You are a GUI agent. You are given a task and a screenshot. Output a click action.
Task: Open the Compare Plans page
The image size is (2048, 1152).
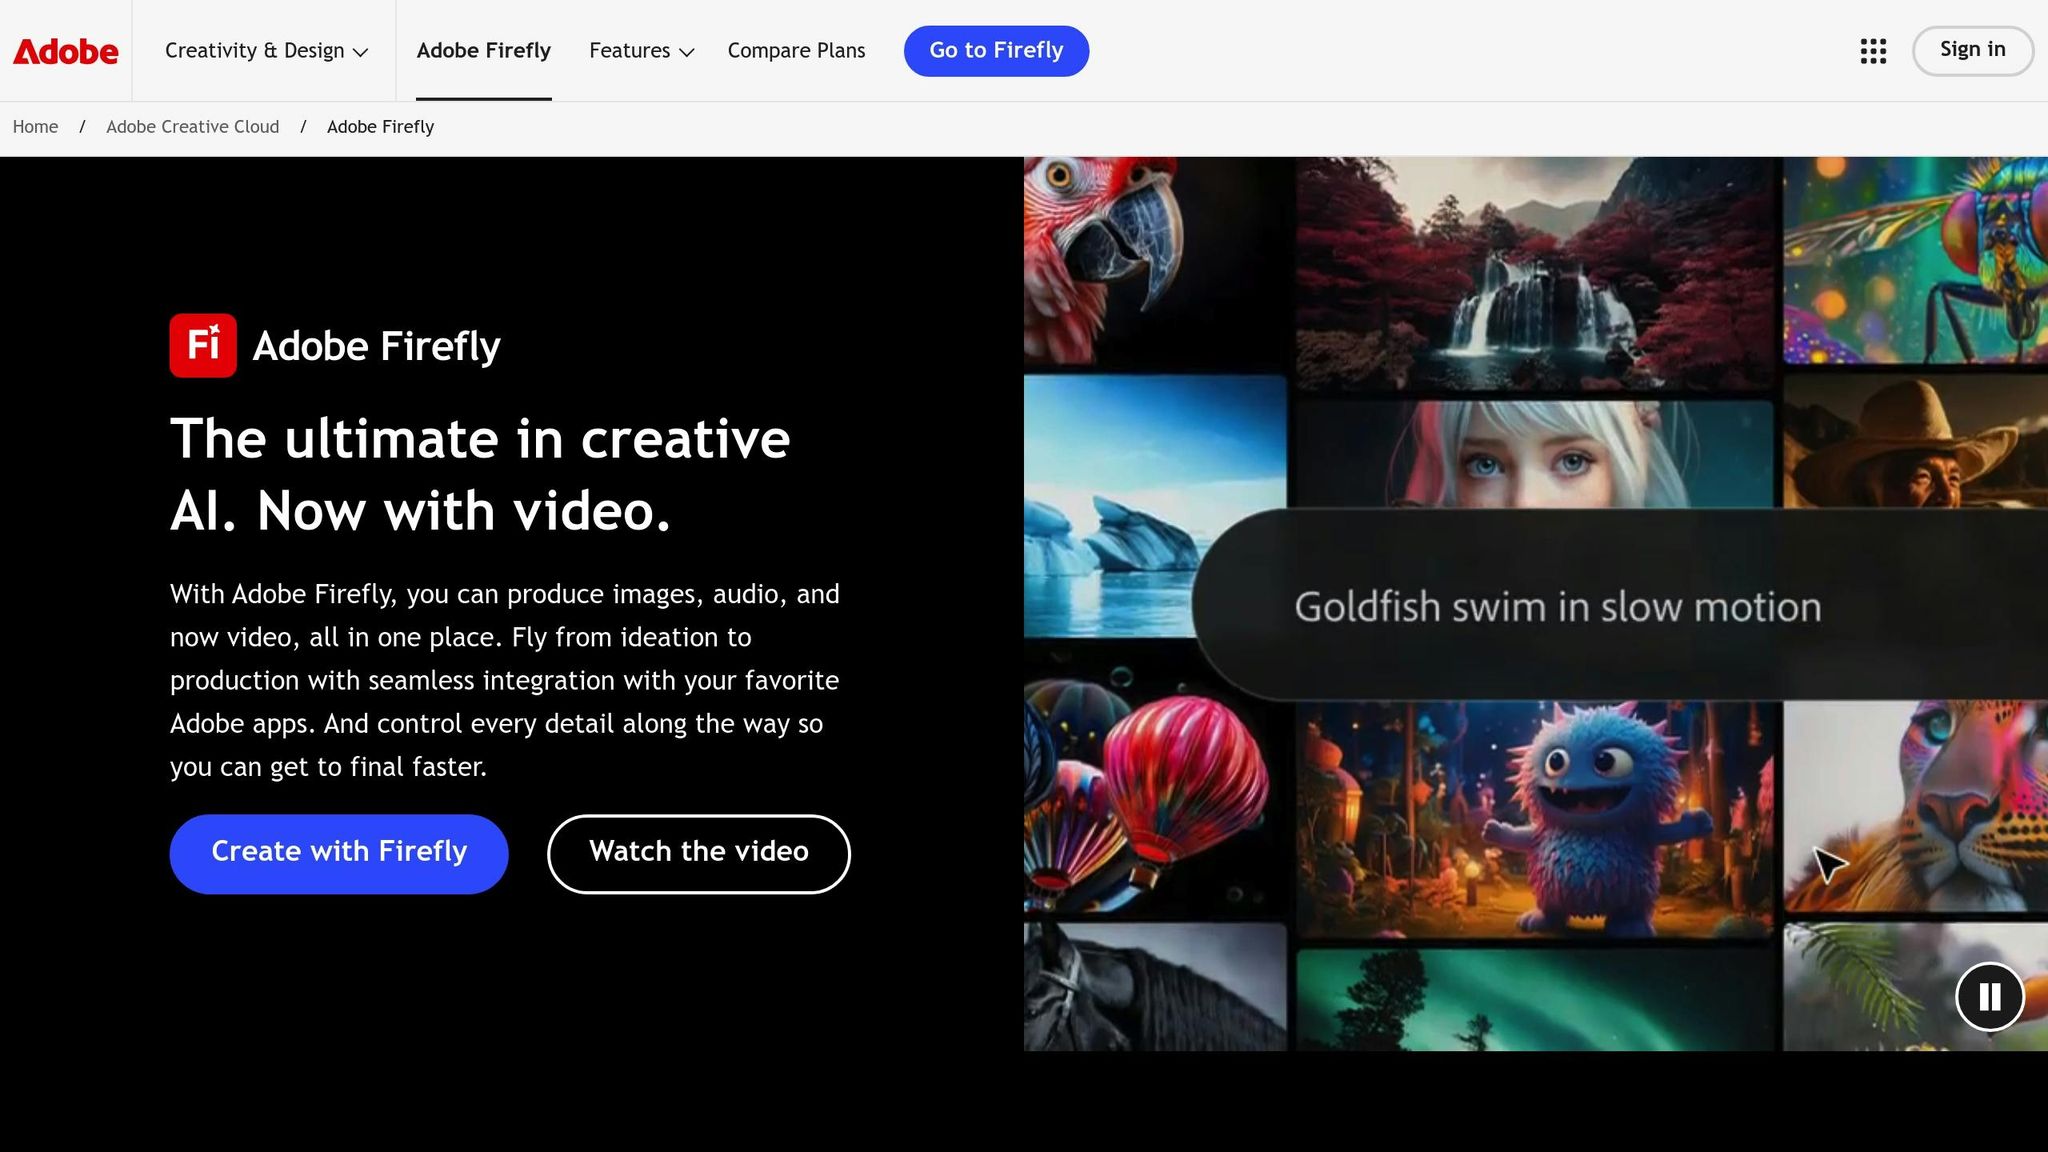796,51
